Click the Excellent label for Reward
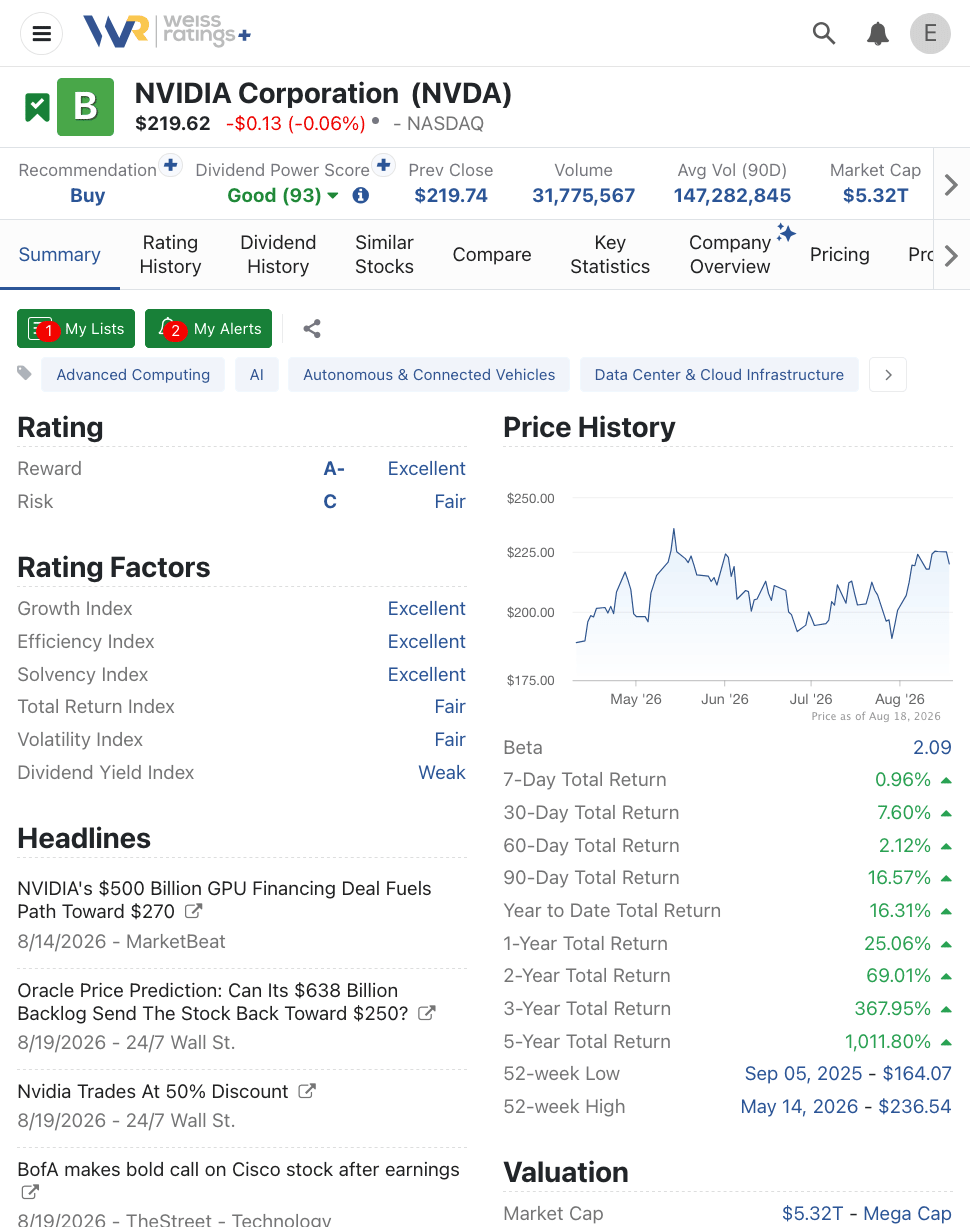 pos(427,469)
